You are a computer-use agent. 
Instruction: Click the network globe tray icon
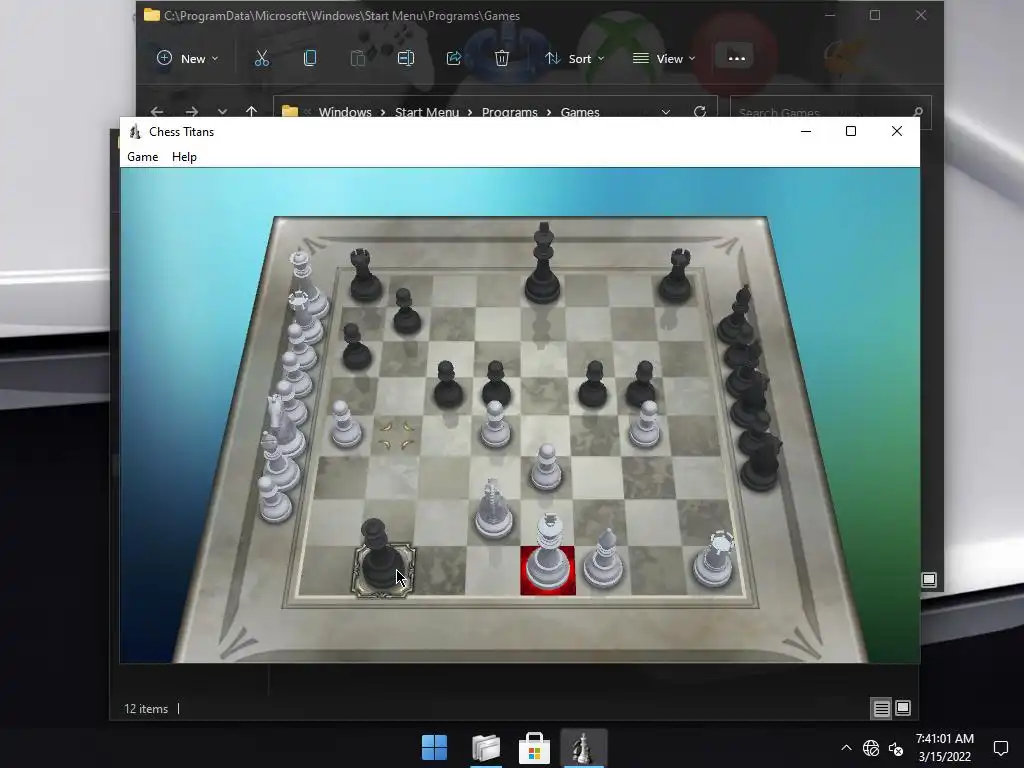pyautogui.click(x=871, y=748)
